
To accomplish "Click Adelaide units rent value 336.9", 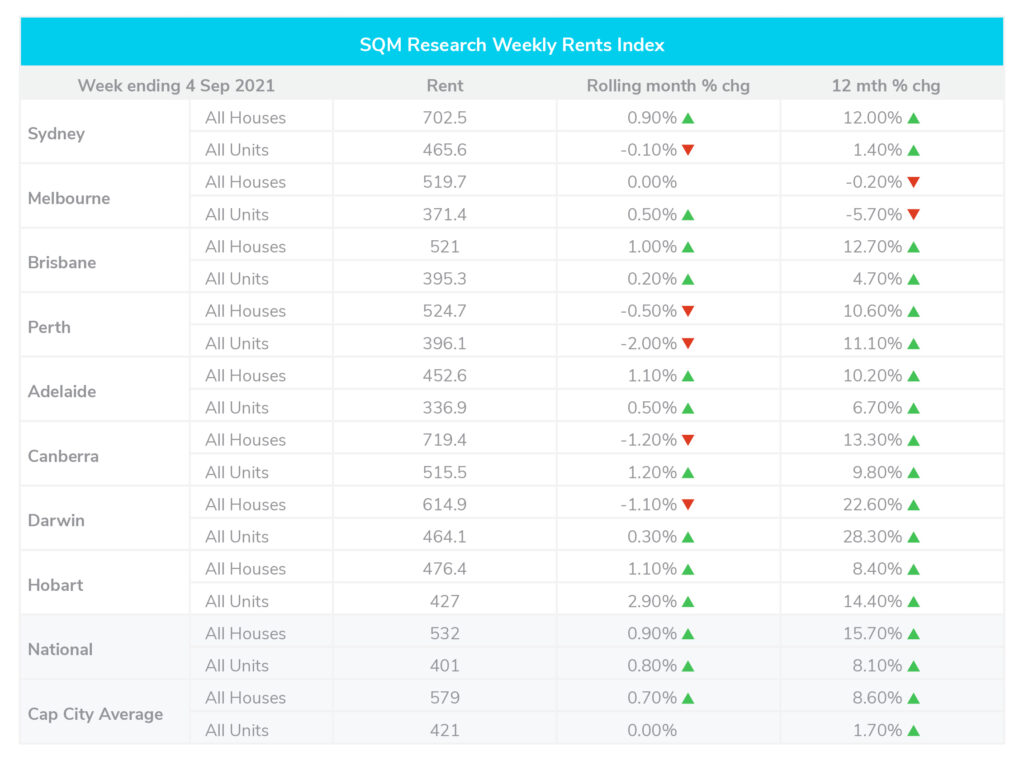I will (444, 408).
